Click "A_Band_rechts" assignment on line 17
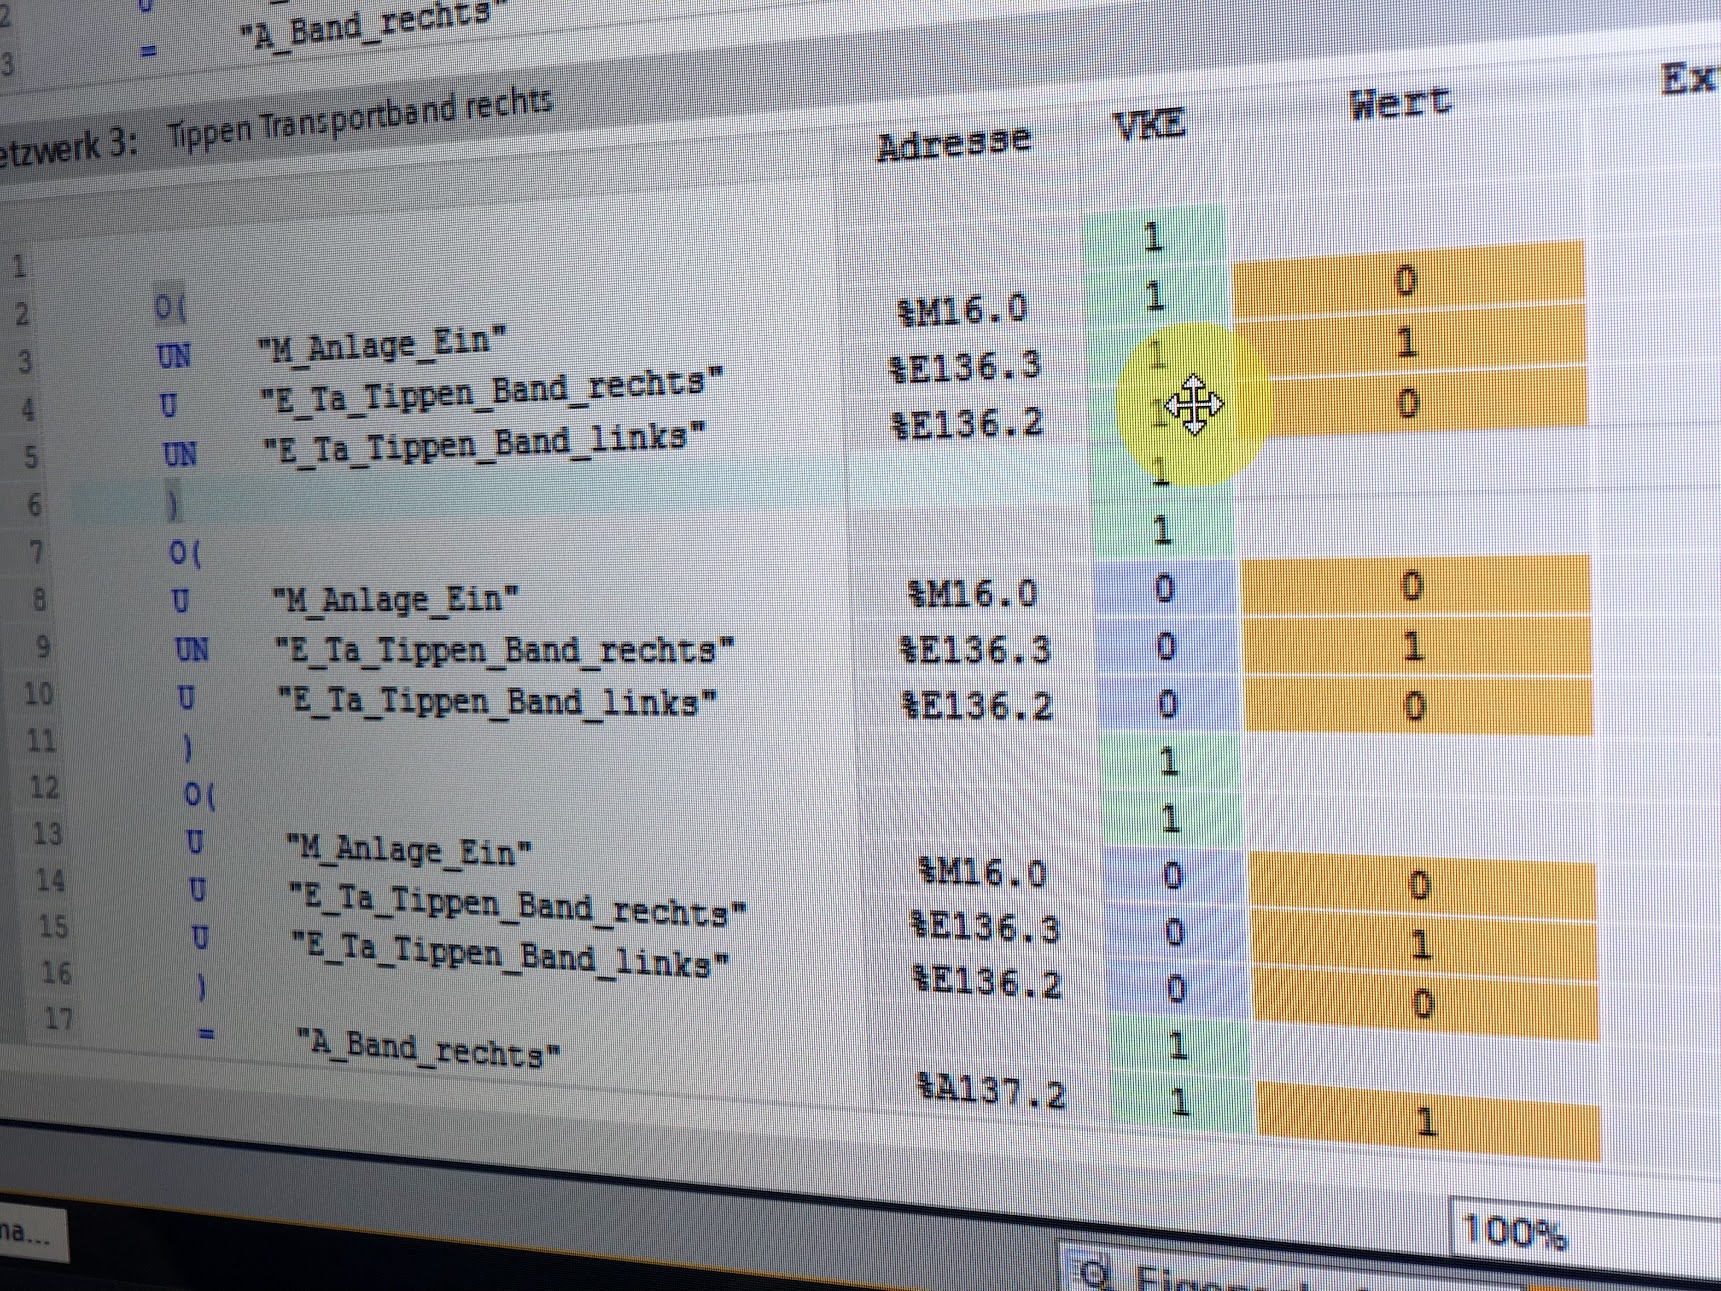 point(428,1049)
